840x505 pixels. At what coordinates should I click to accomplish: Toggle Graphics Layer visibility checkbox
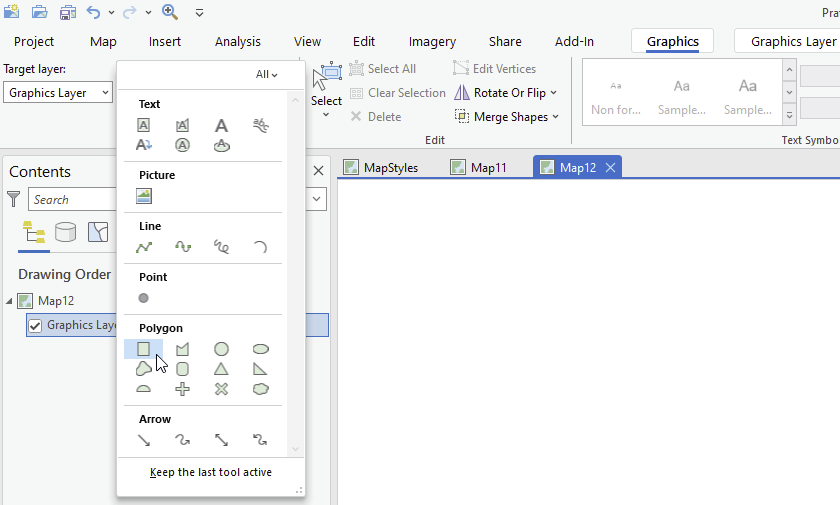[x=35, y=325]
